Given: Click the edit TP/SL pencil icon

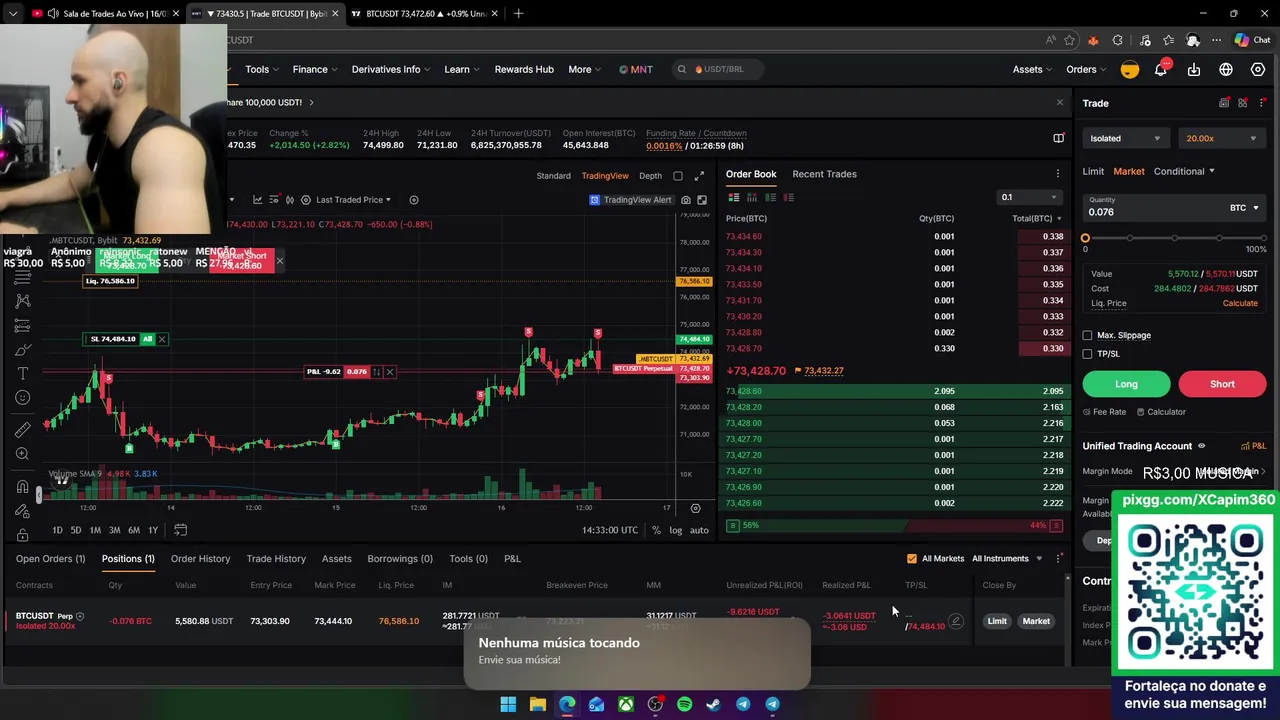Looking at the screenshot, I should coord(956,621).
